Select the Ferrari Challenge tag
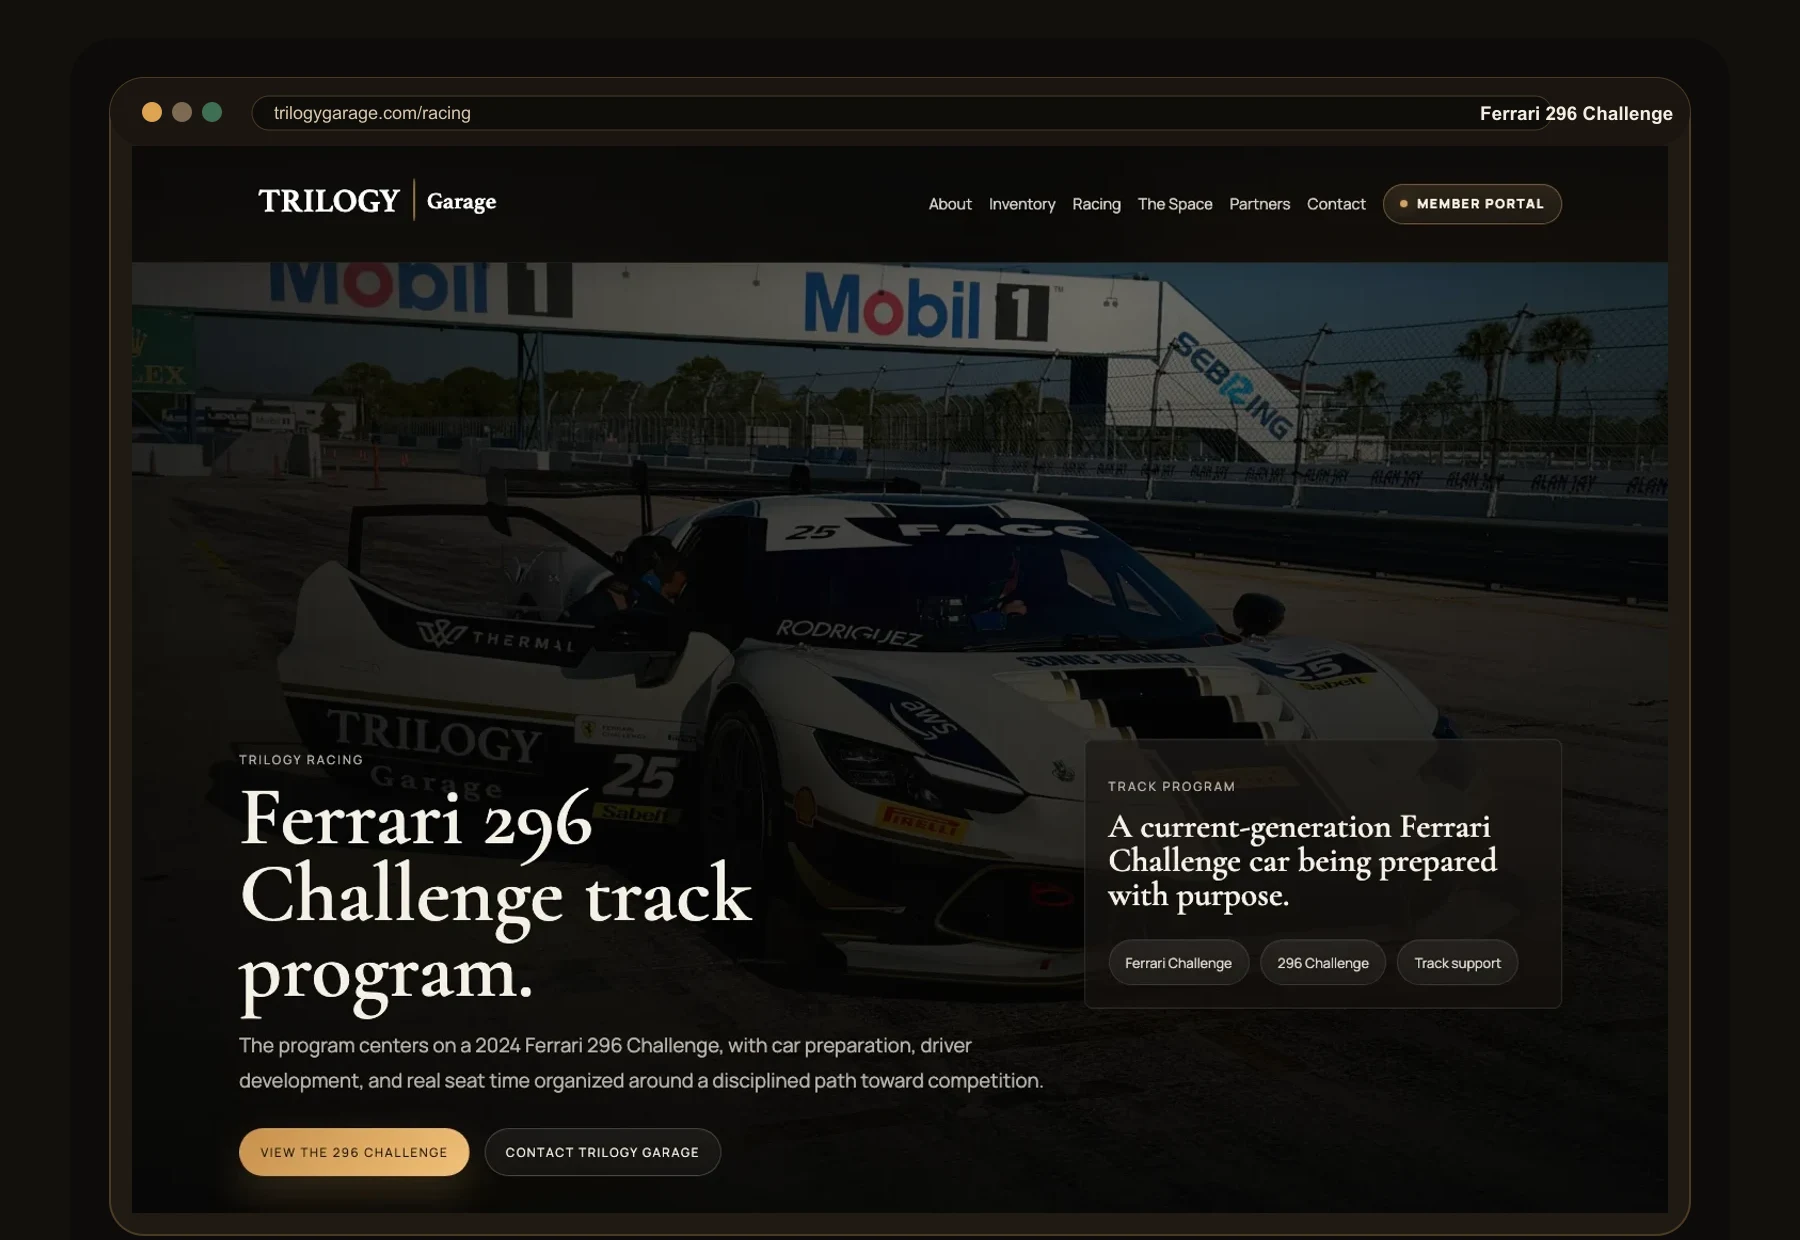Screen dimensions: 1800x1240 1178,963
